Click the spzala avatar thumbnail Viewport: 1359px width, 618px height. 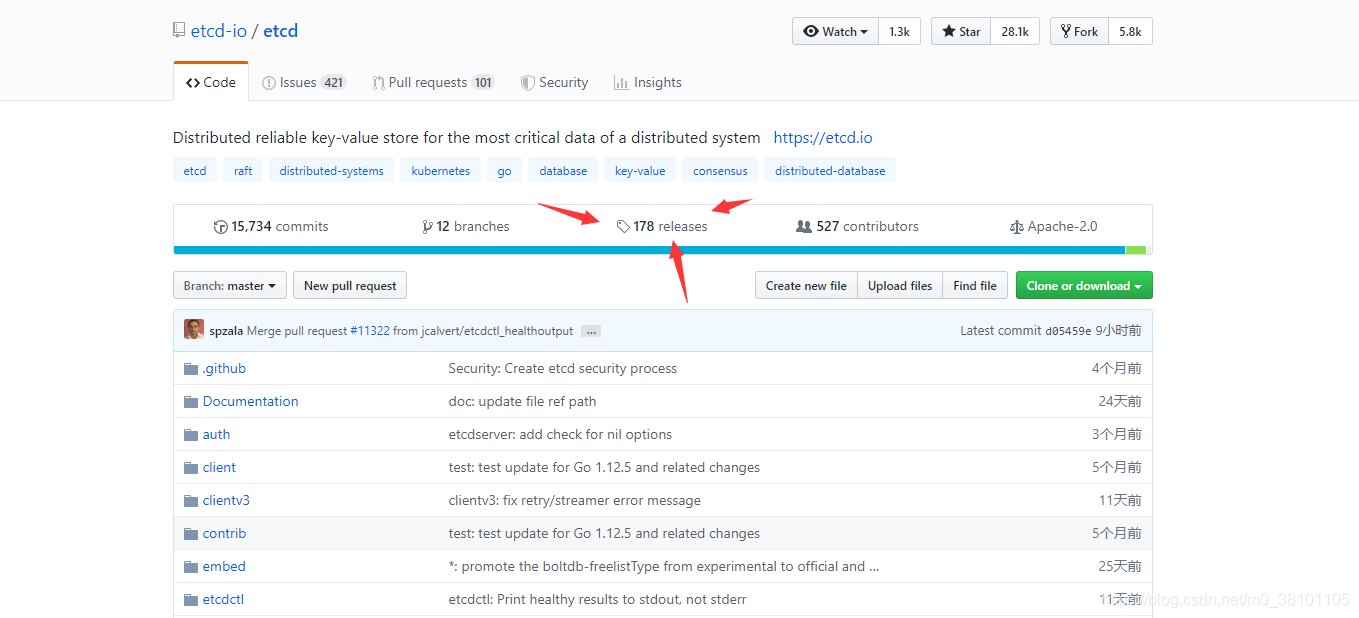(194, 330)
